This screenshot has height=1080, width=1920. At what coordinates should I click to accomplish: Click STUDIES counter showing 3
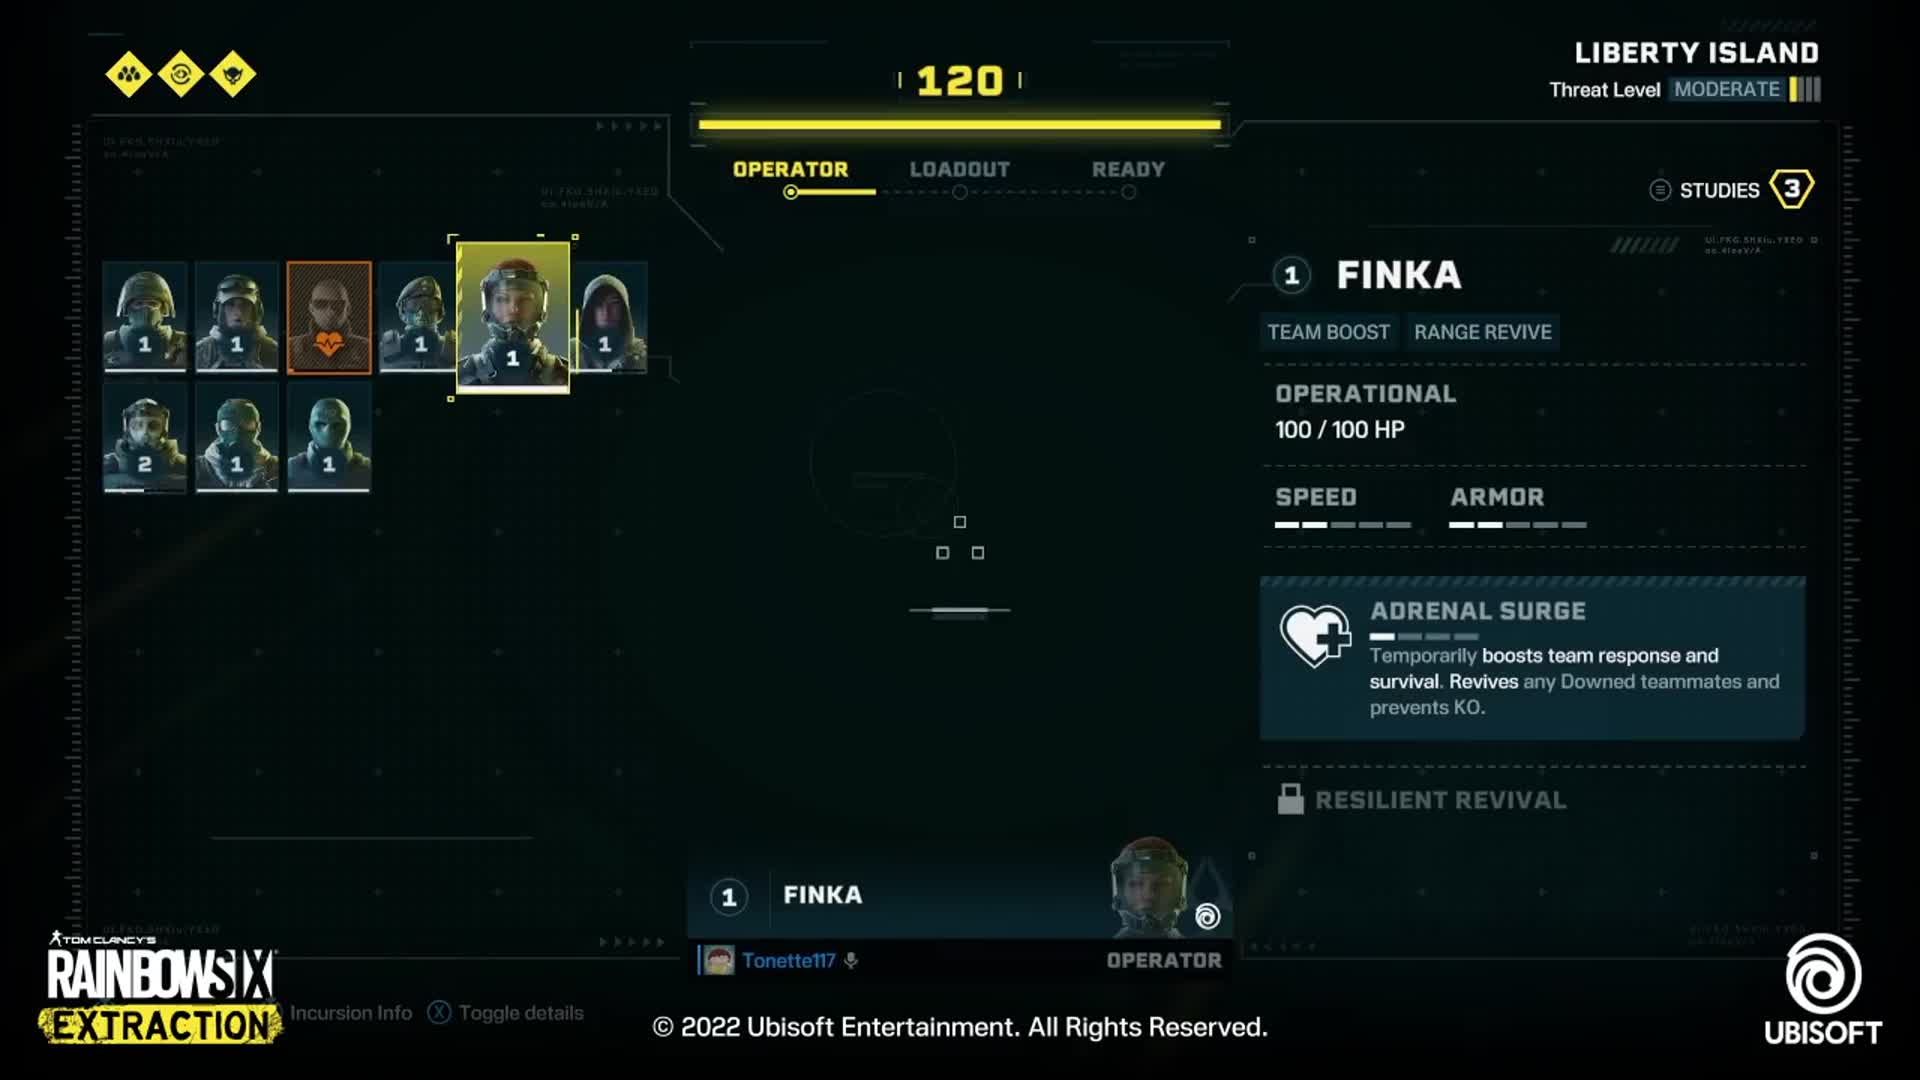tap(1789, 189)
